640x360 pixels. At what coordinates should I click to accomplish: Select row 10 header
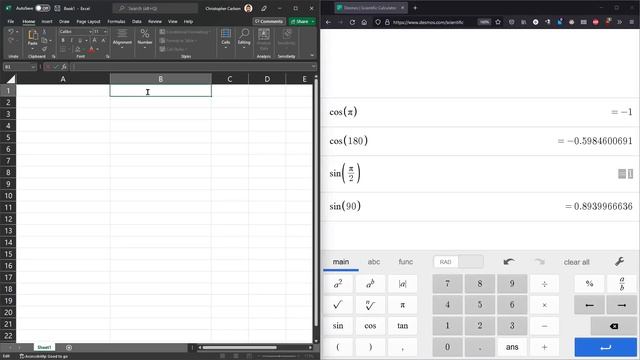8,196
